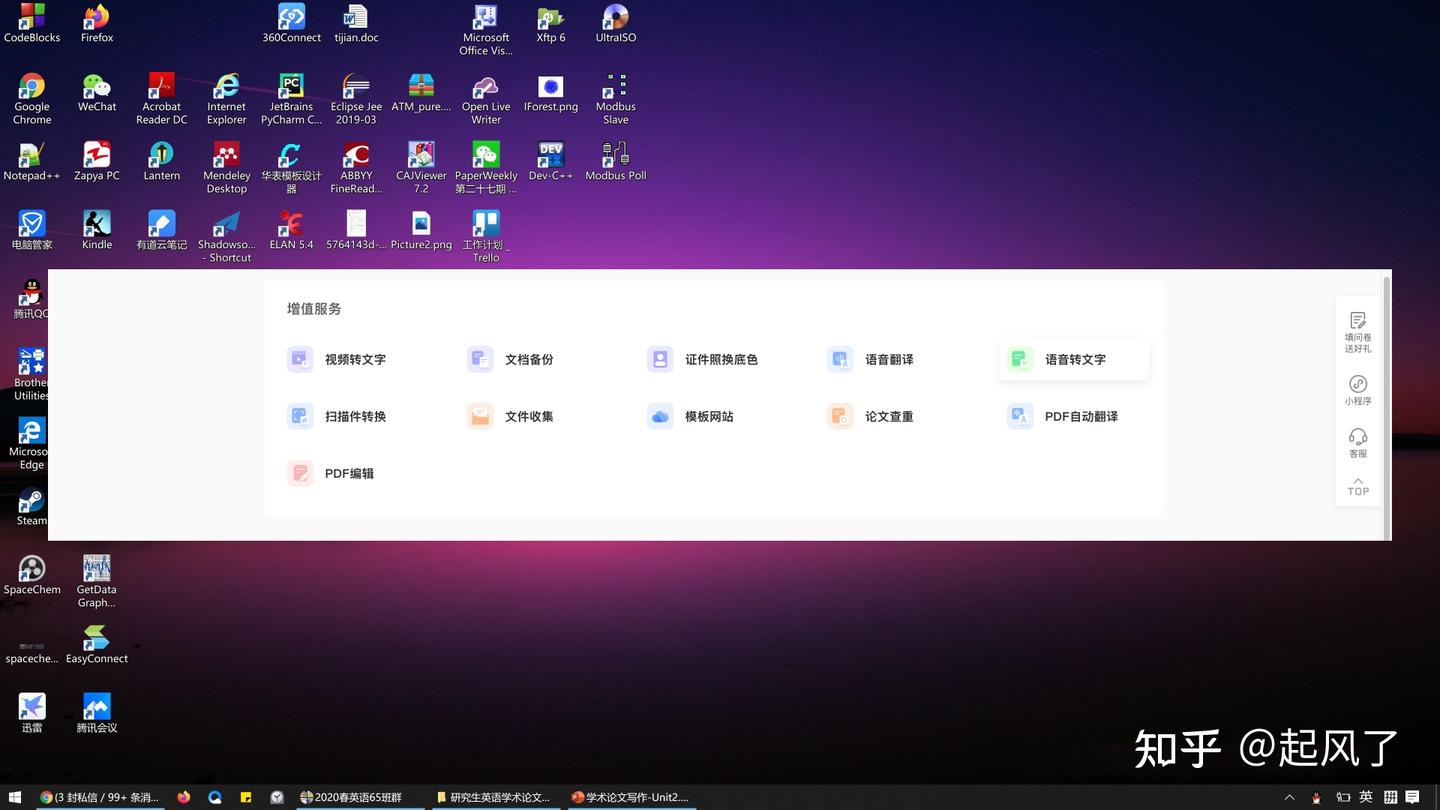Open Windows Start menu
The image size is (1440, 810).
15,797
